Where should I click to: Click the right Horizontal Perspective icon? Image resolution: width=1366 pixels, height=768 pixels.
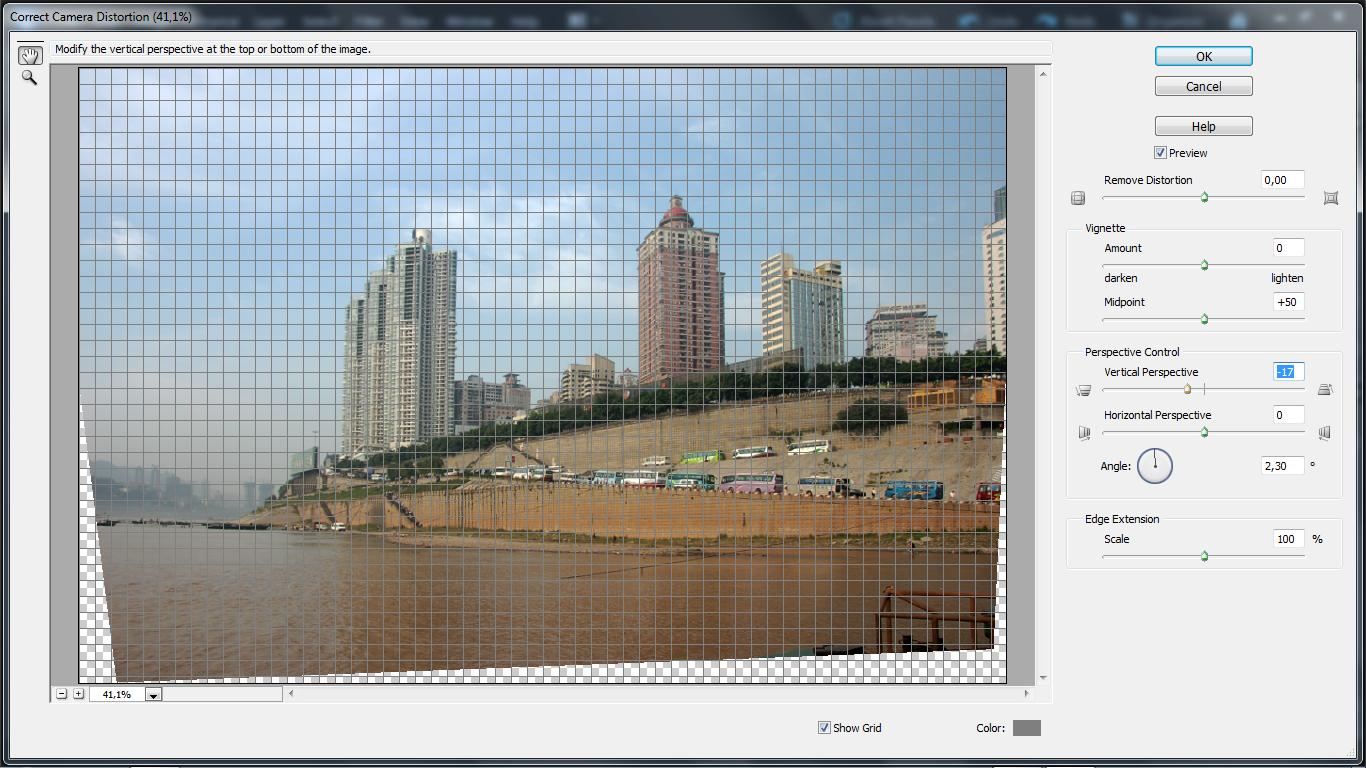pos(1325,433)
